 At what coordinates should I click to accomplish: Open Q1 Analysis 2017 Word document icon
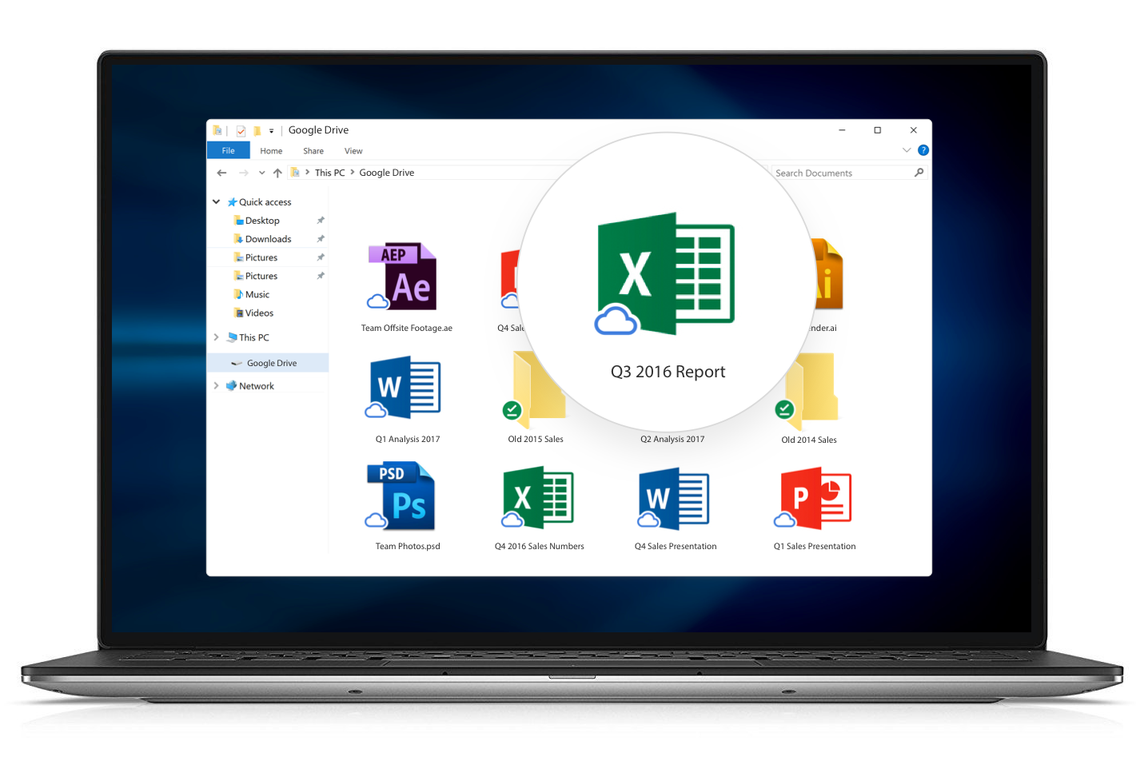[403, 388]
